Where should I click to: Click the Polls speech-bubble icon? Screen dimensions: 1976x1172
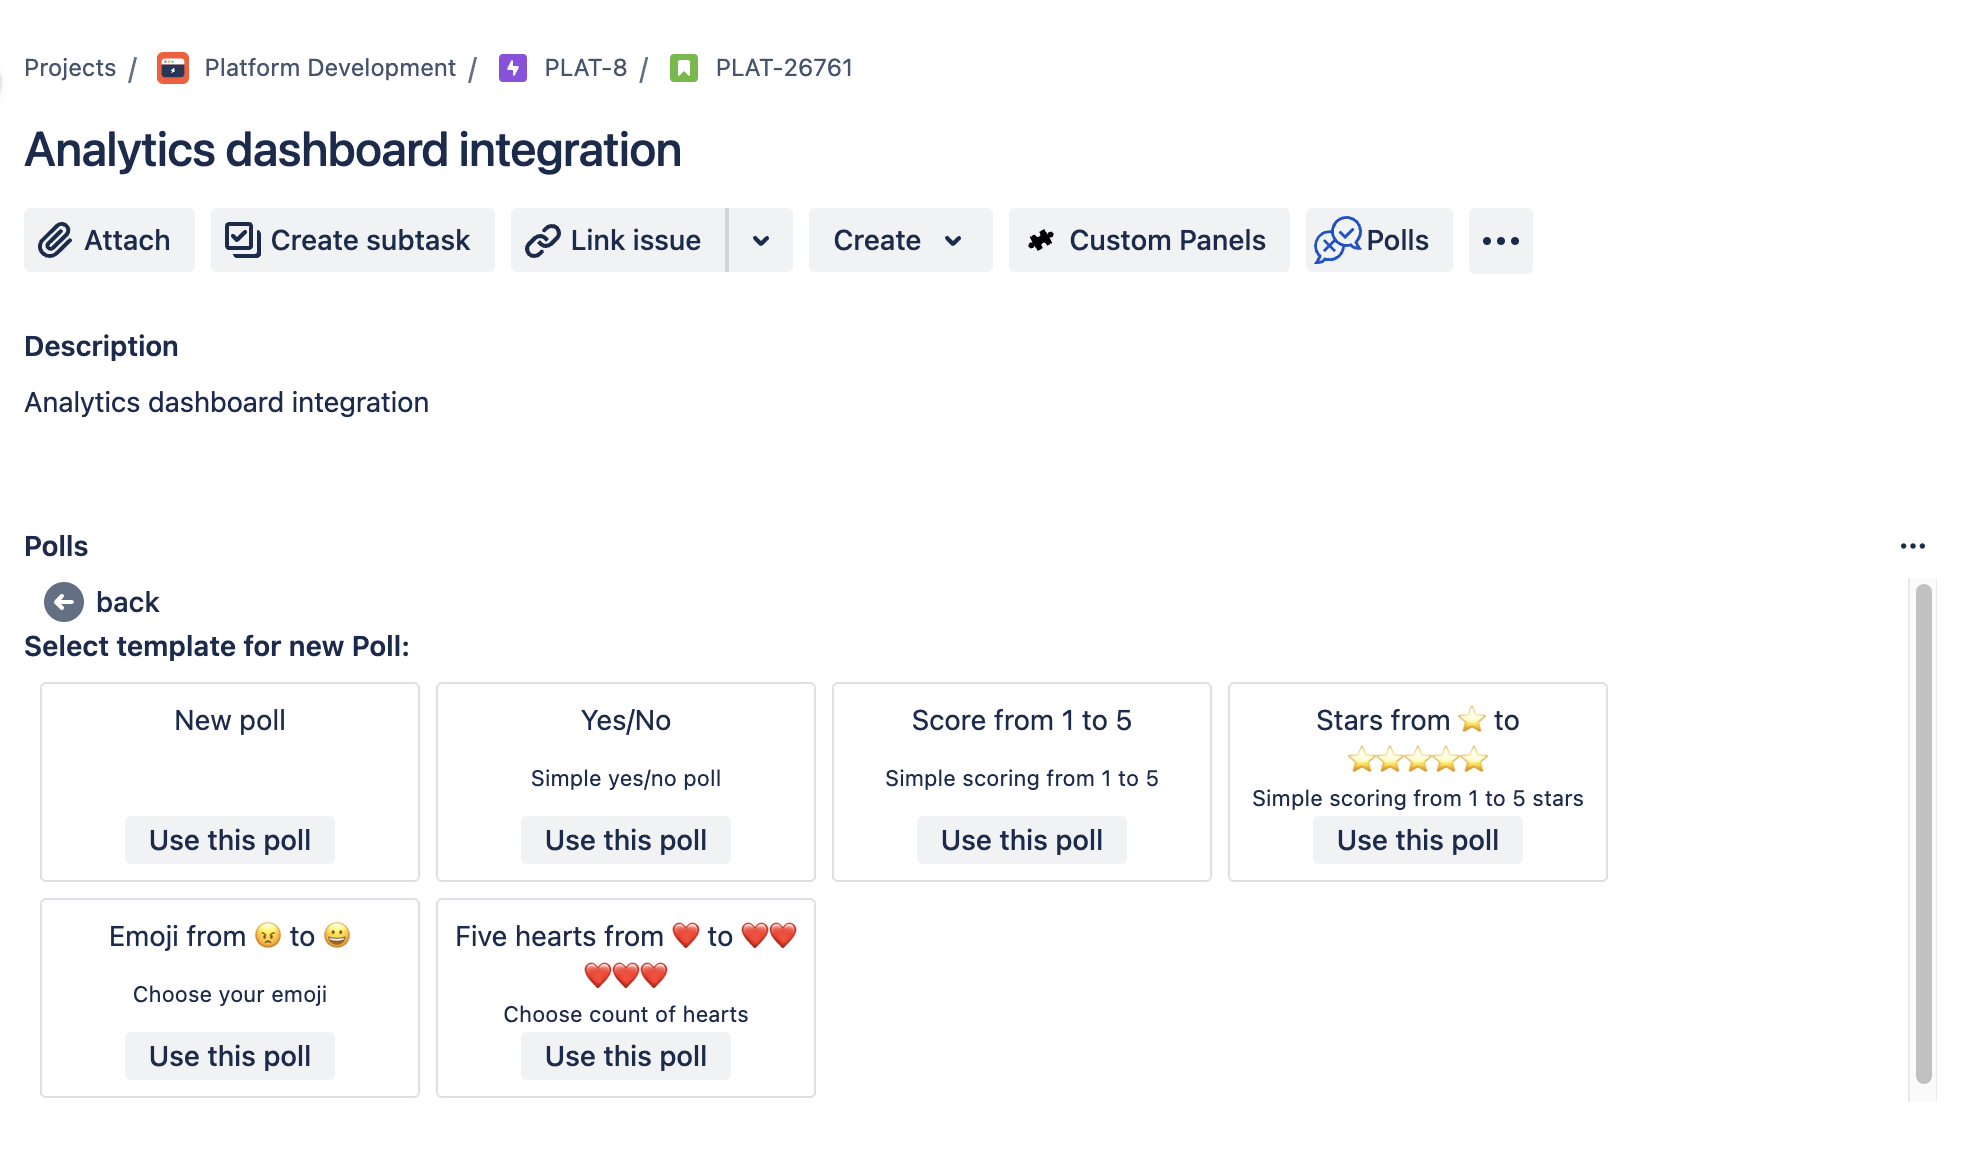click(1337, 240)
